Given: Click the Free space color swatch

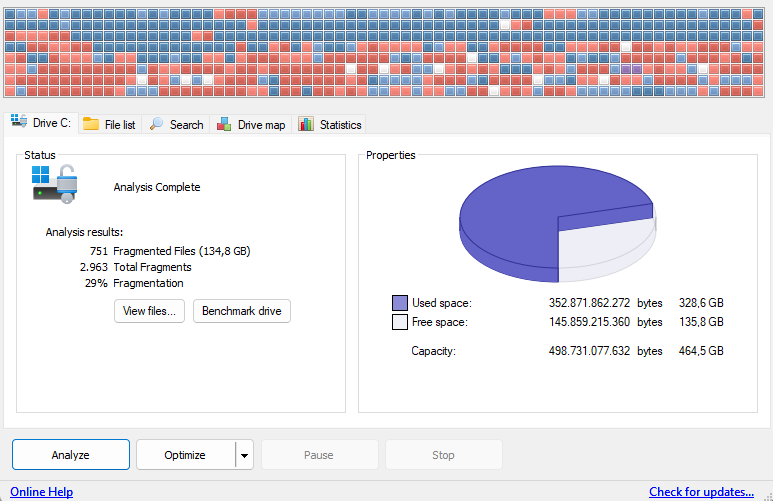Looking at the screenshot, I should [400, 322].
